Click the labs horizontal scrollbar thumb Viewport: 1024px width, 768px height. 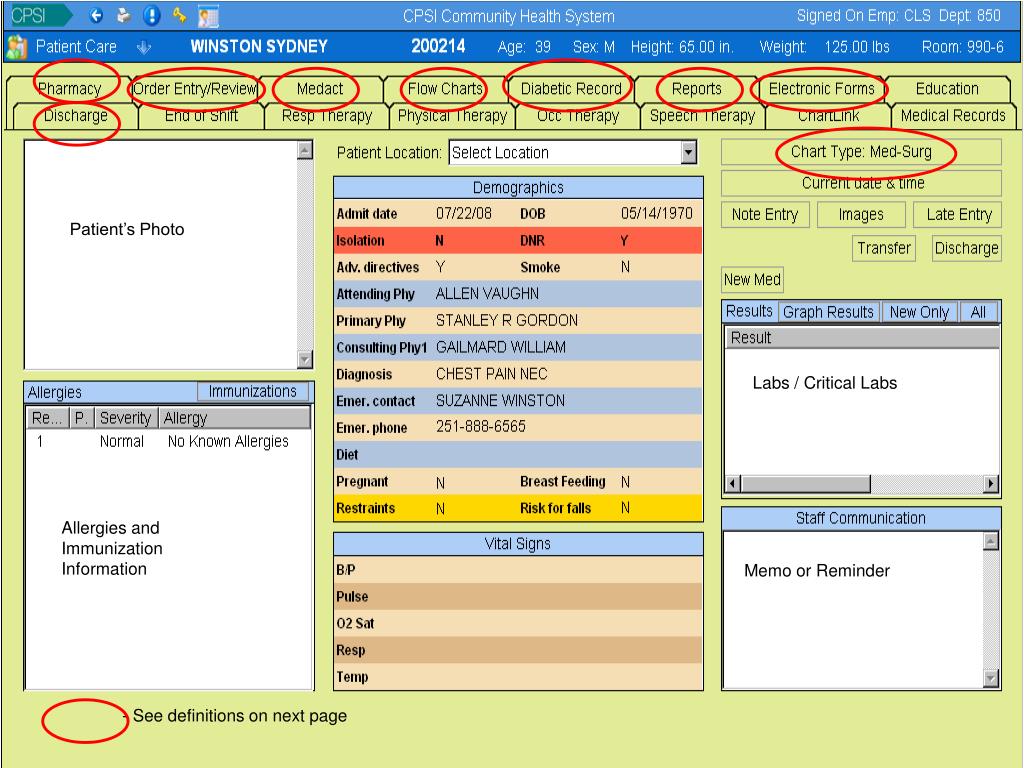(806, 484)
